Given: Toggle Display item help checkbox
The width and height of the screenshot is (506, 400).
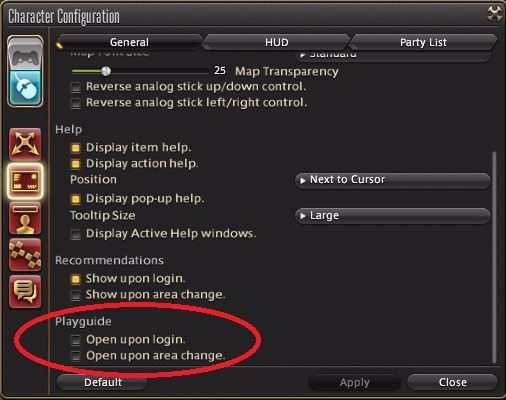Looking at the screenshot, I should click(x=76, y=148).
